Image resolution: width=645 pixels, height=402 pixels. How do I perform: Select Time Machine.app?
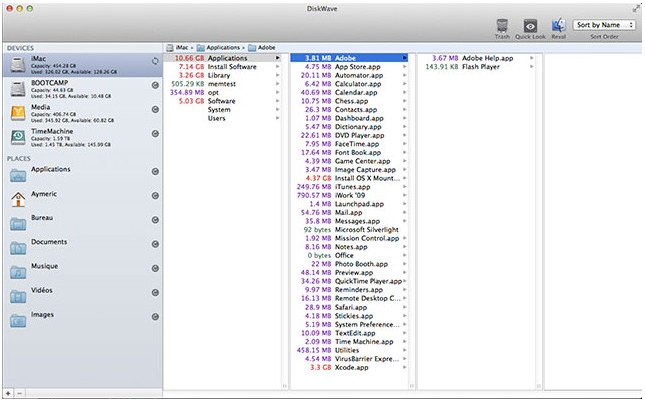click(x=349, y=342)
